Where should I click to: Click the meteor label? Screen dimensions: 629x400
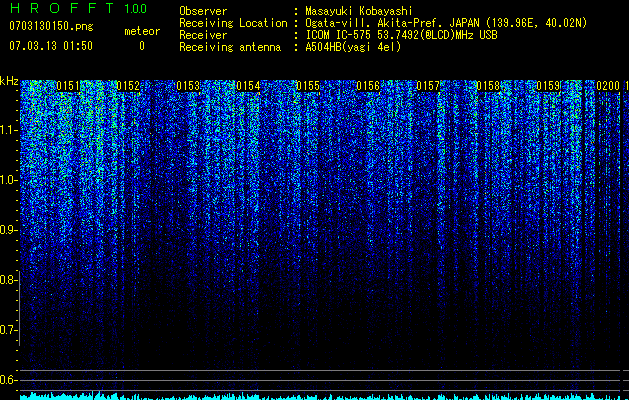pos(142,31)
